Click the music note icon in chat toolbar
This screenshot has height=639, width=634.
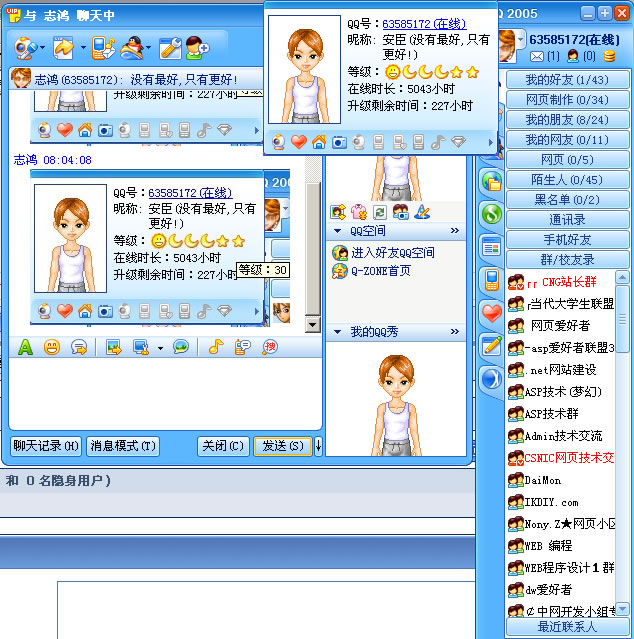tap(214, 347)
